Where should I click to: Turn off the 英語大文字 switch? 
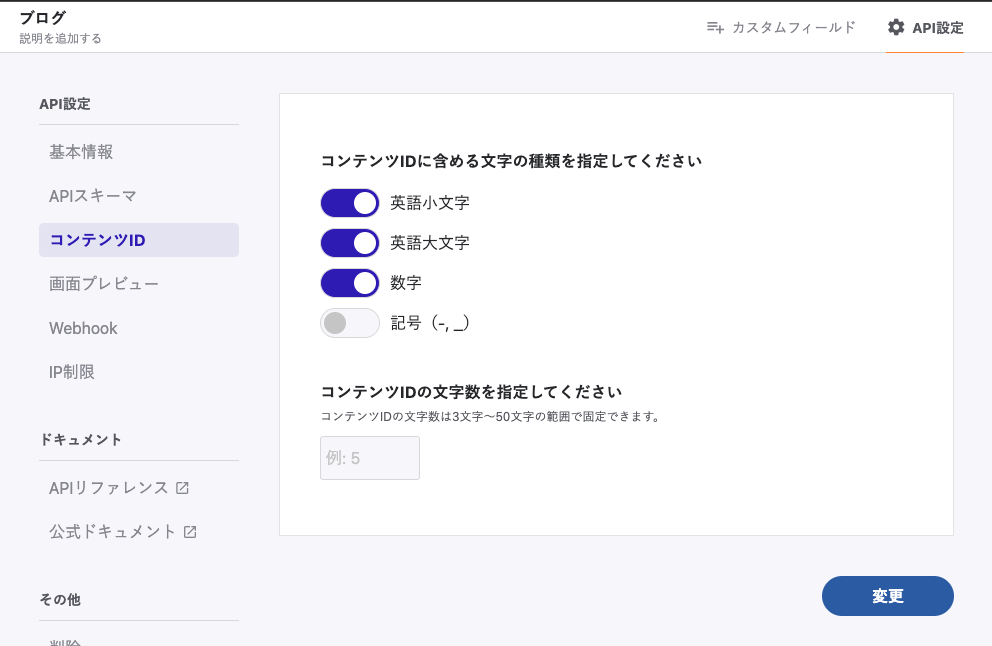[350, 243]
